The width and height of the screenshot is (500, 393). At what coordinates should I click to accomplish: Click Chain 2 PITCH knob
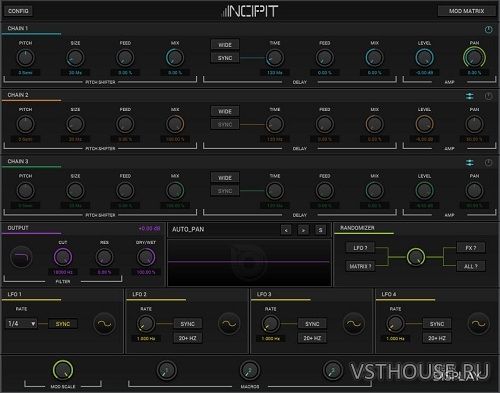coord(25,124)
